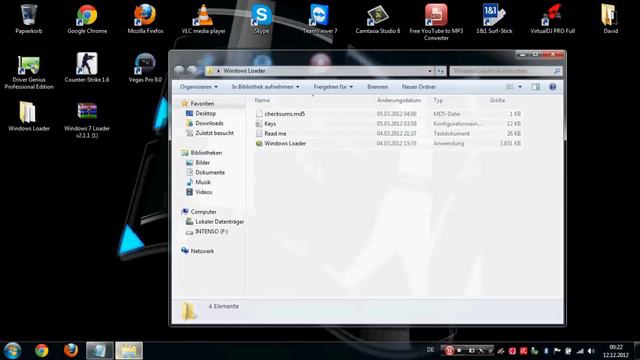Select the TeamViewer 7 shortcut
This screenshot has width=640, height=360.
coord(320,19)
